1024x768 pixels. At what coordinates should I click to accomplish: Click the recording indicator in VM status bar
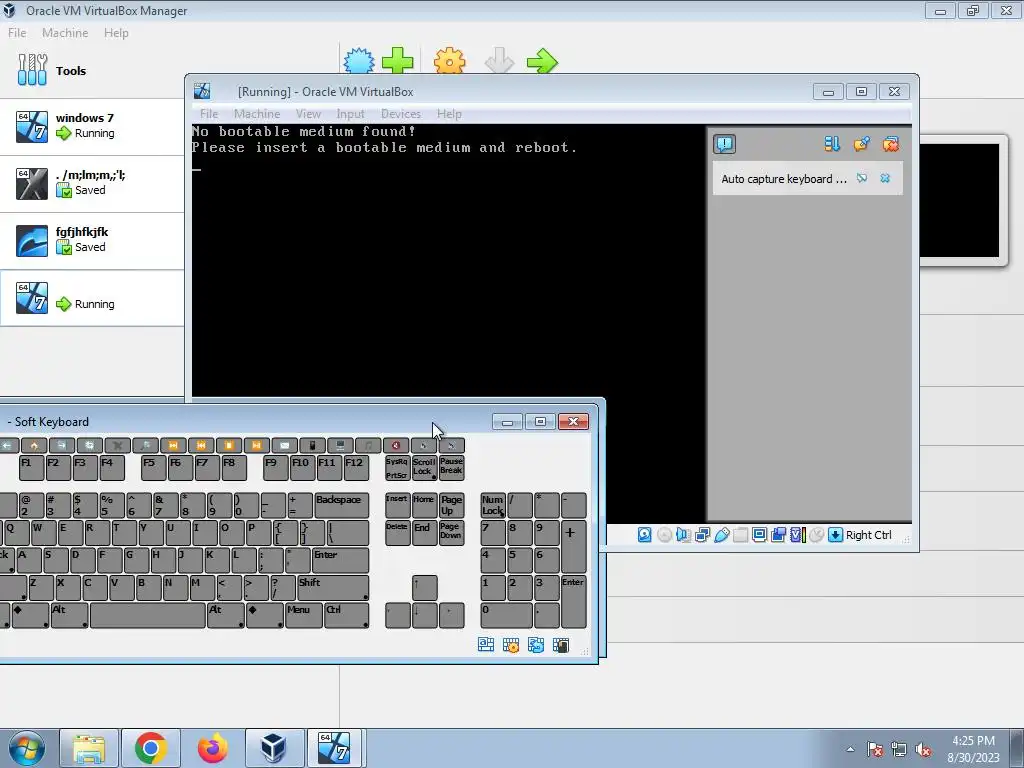pos(778,535)
